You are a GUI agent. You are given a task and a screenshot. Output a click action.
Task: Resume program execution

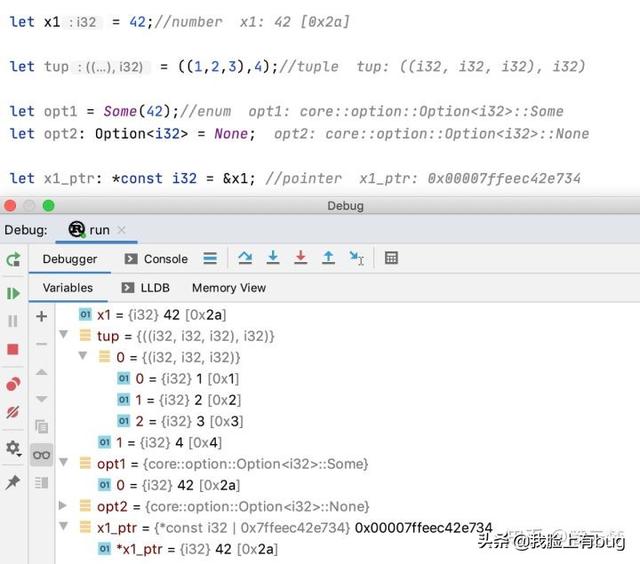coord(13,293)
